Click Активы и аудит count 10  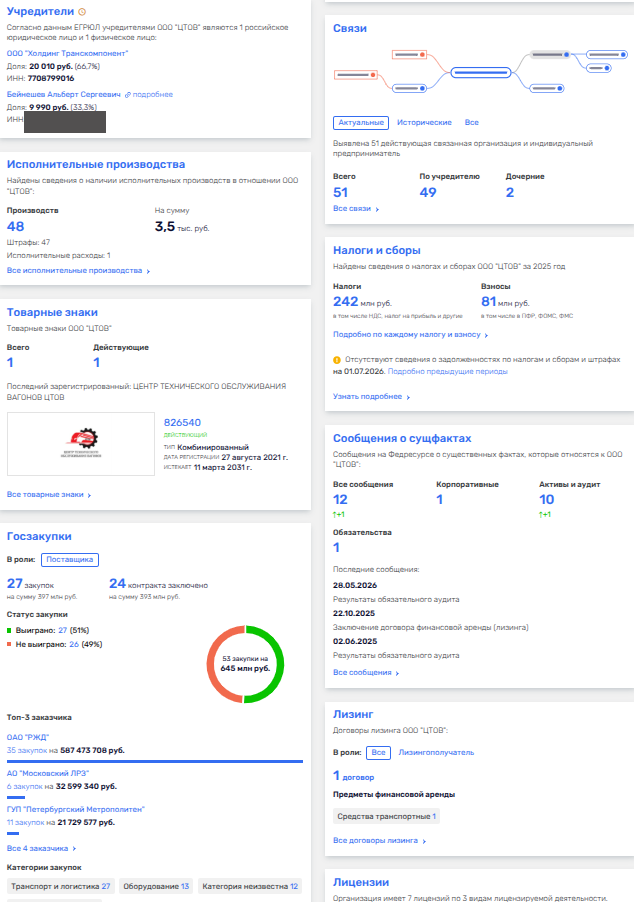(547, 499)
